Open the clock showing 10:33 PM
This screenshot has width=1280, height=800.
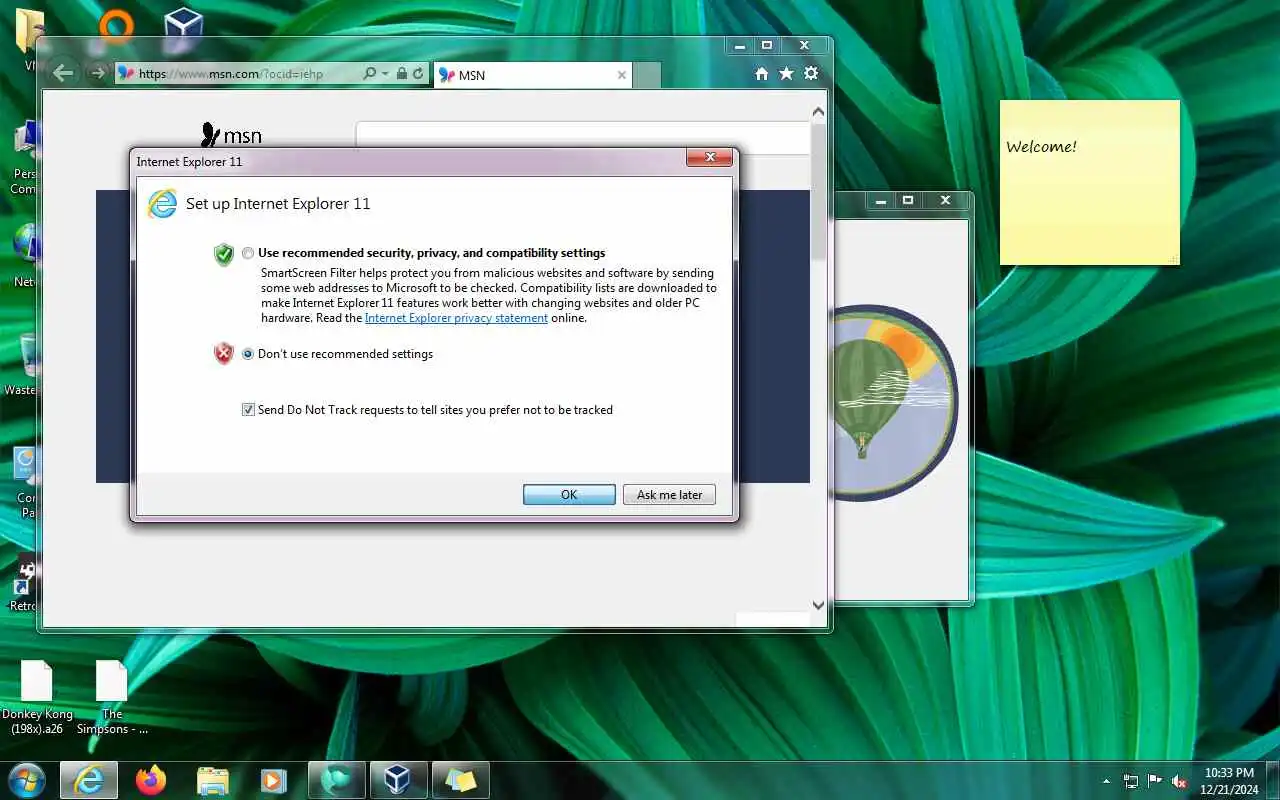(1230, 781)
